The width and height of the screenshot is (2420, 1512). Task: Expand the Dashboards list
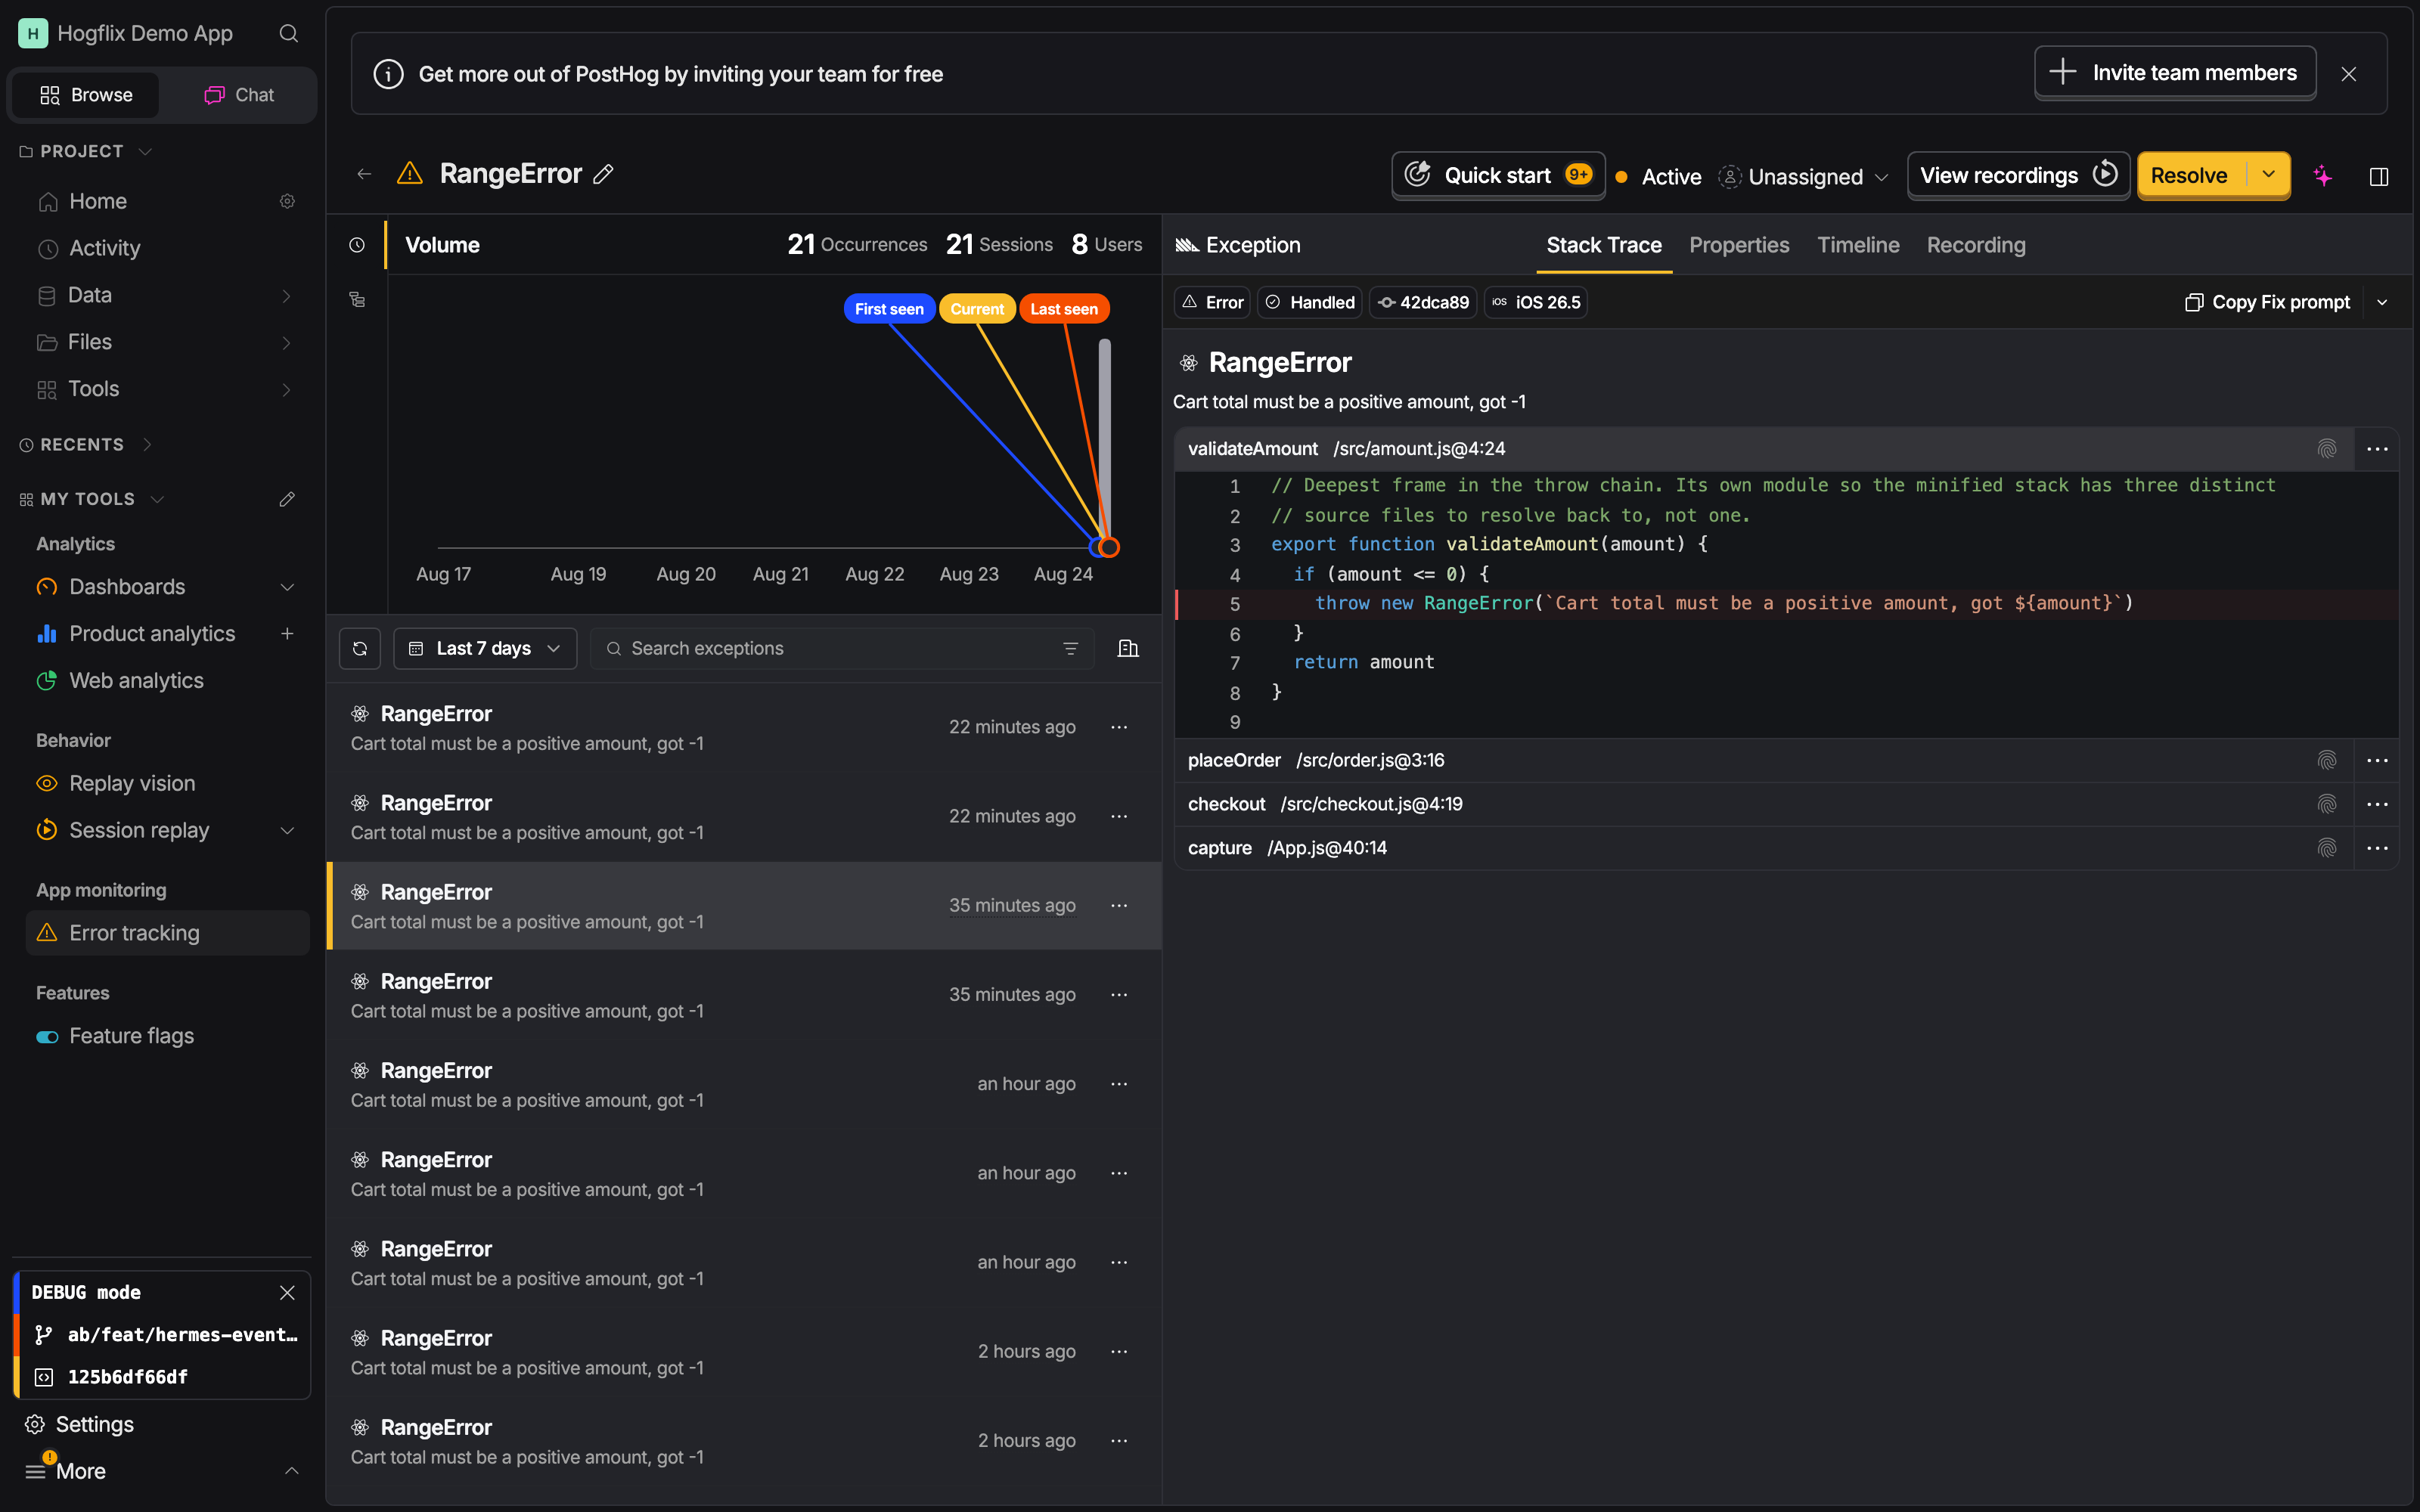click(x=287, y=588)
